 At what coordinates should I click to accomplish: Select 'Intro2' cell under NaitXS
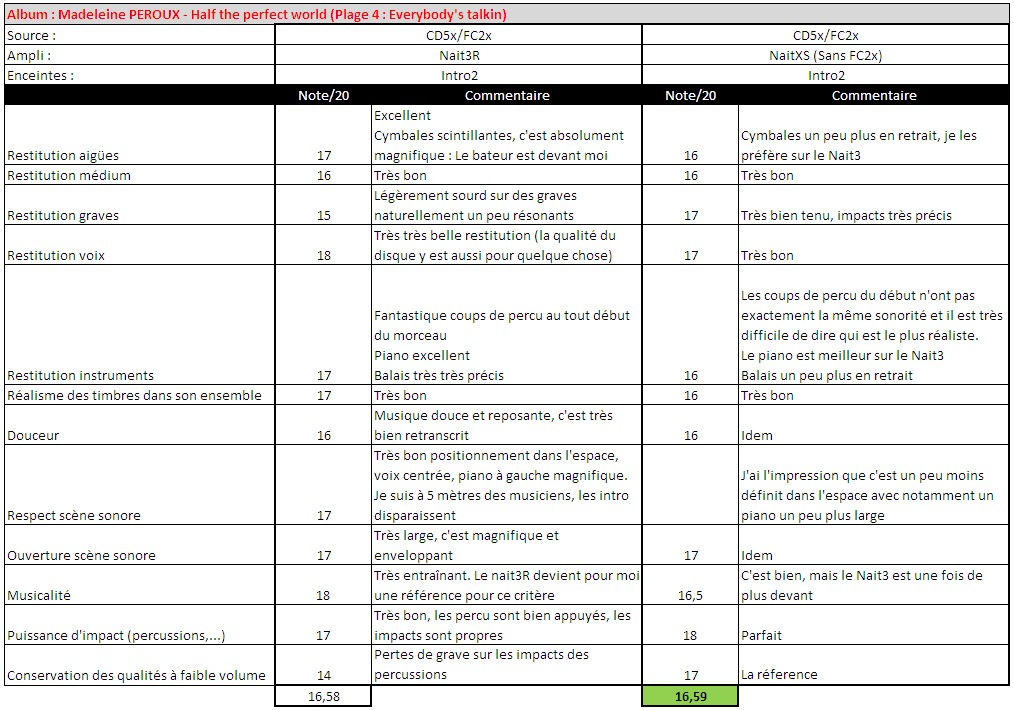tap(825, 75)
